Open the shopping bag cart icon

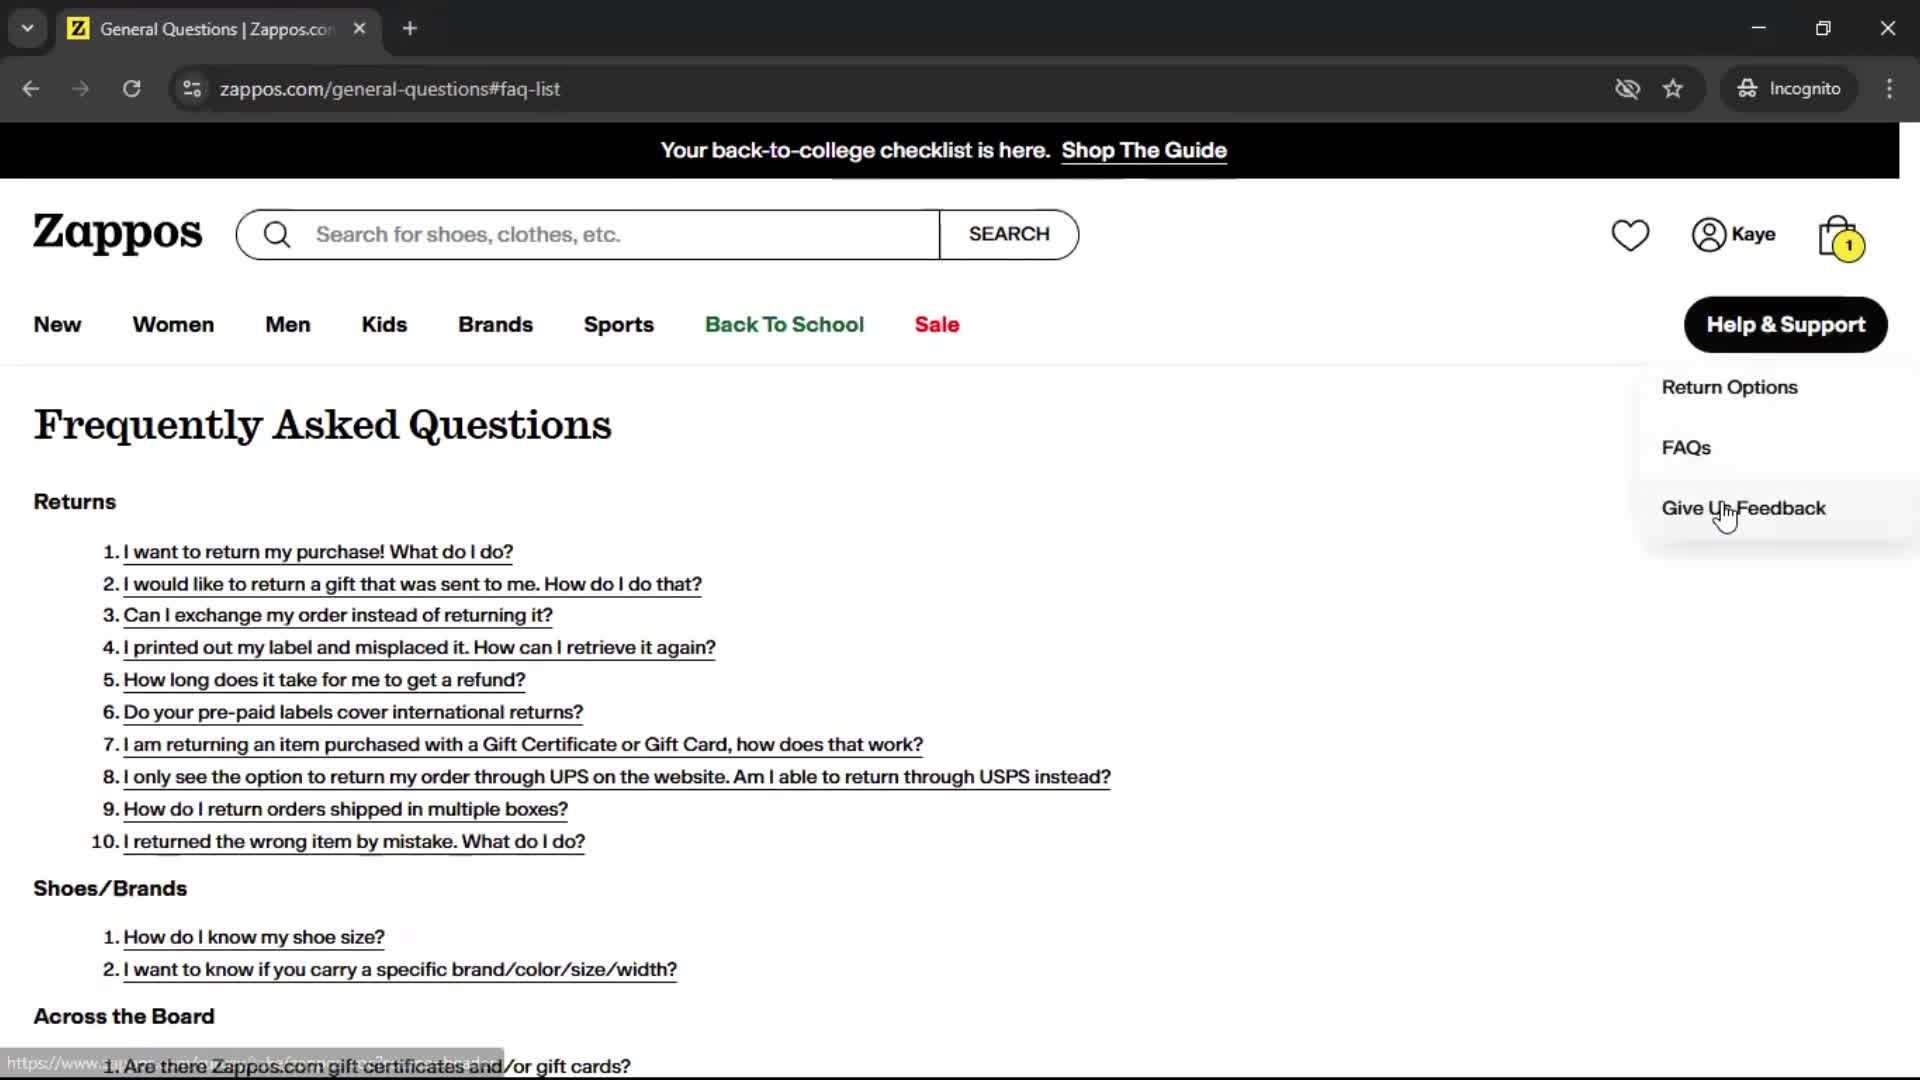pos(1840,238)
